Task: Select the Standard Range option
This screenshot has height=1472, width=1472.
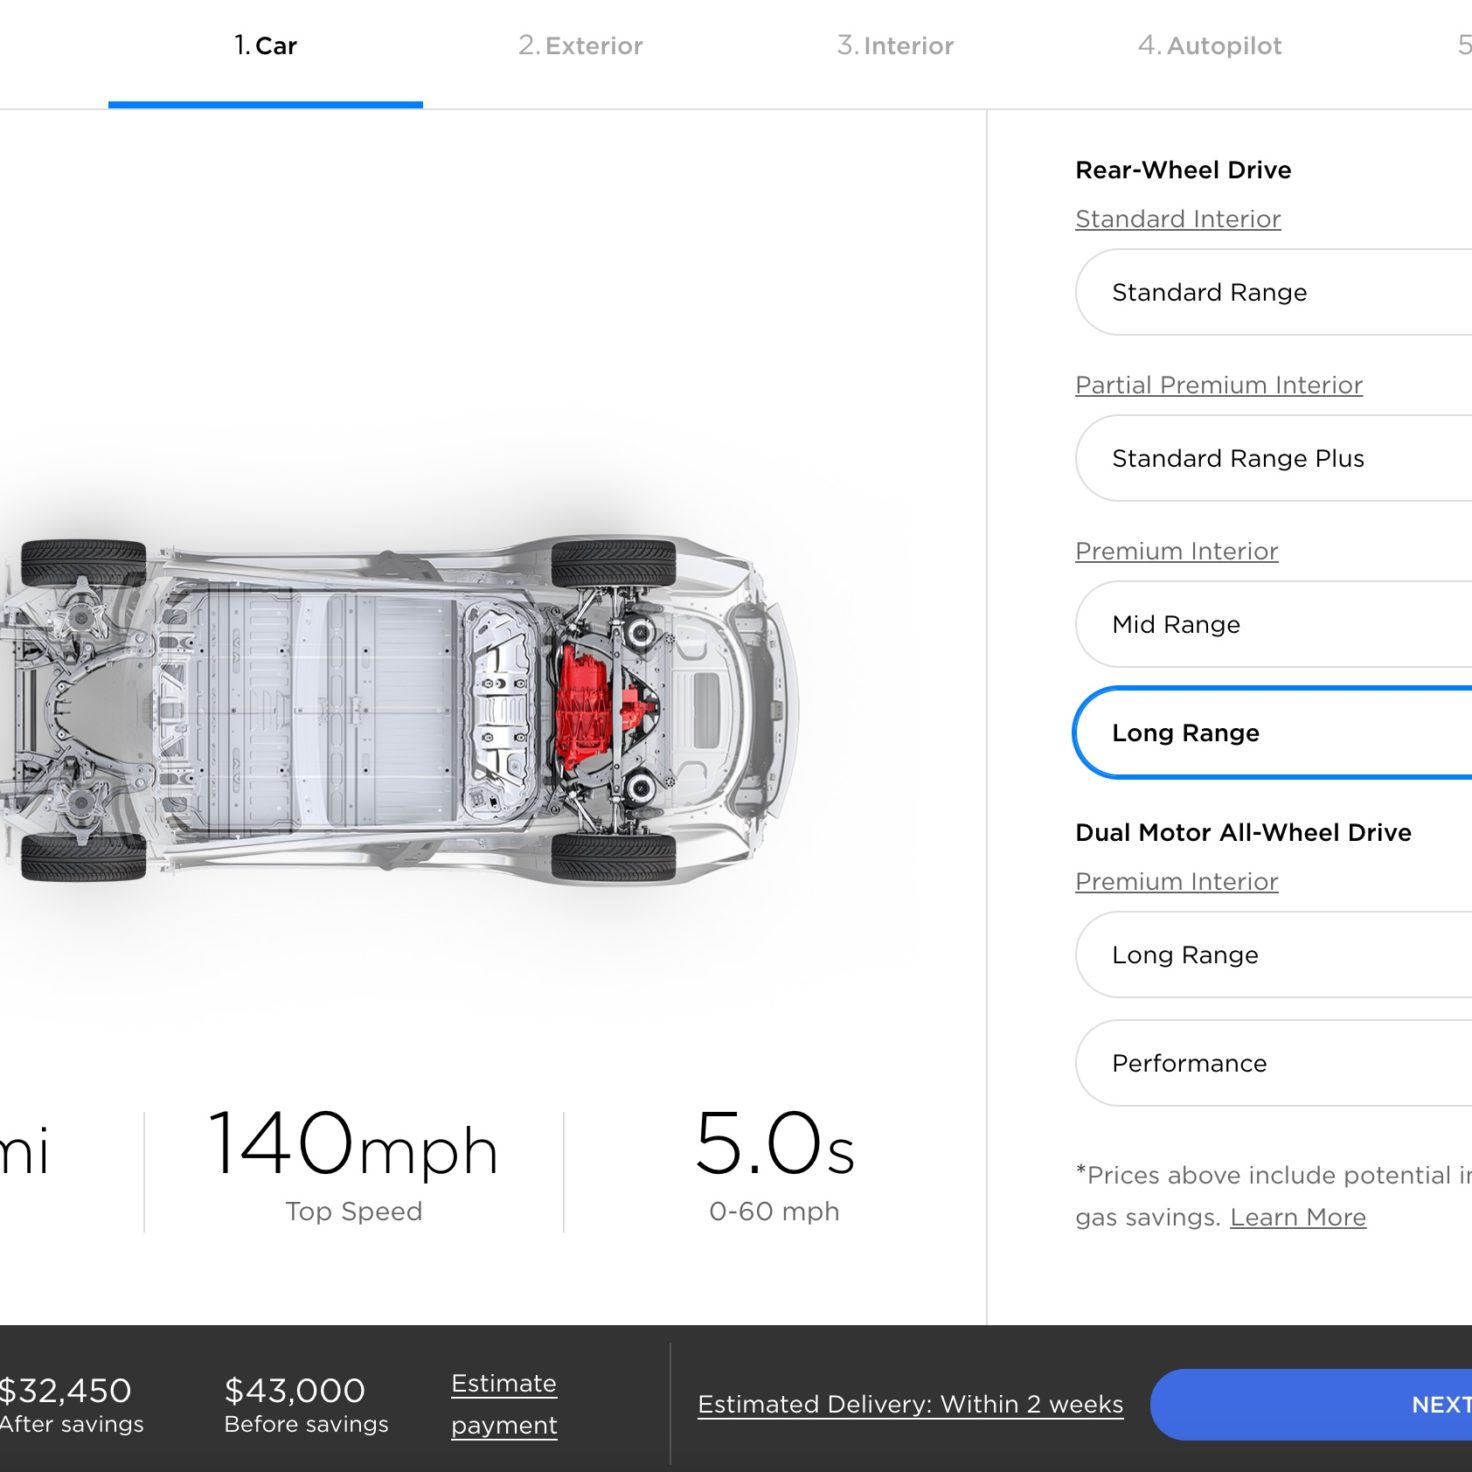Action: pyautogui.click(x=1274, y=292)
